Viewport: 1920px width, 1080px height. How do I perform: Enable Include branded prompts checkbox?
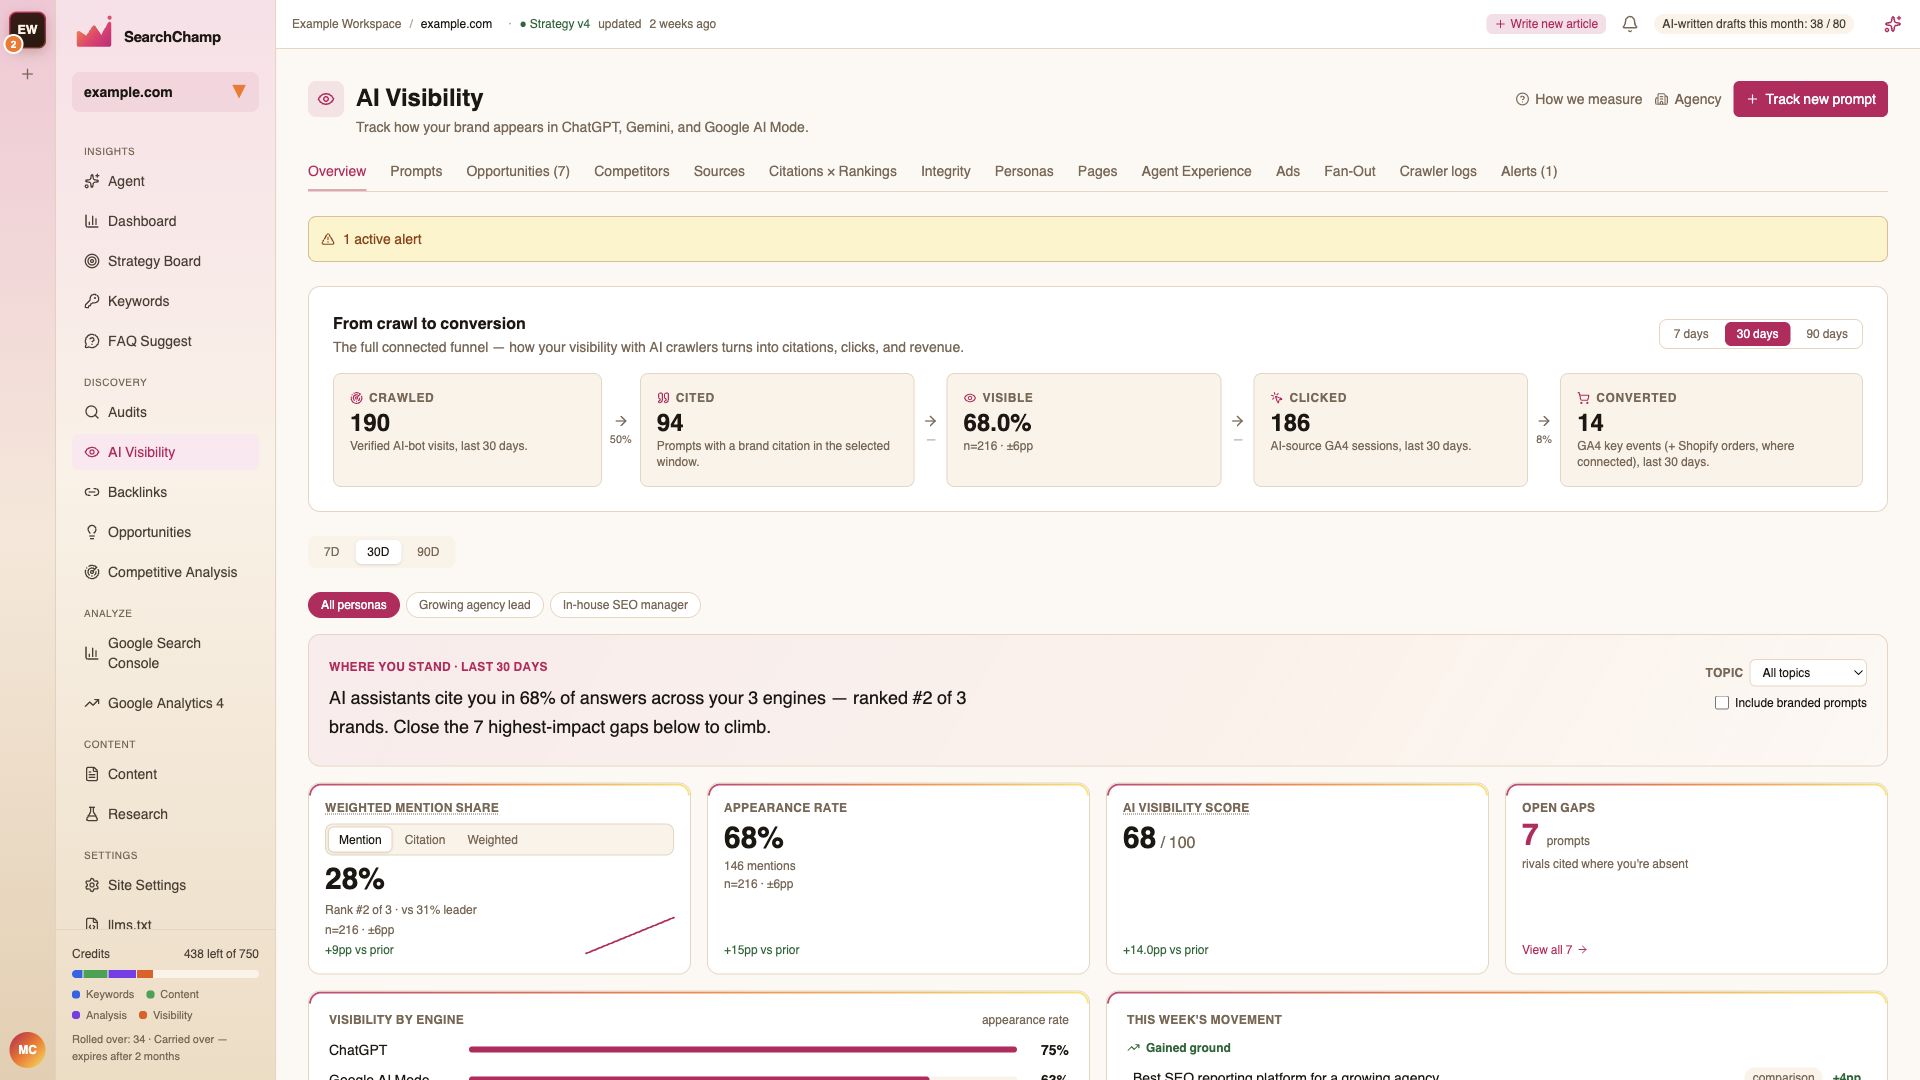pos(1722,703)
